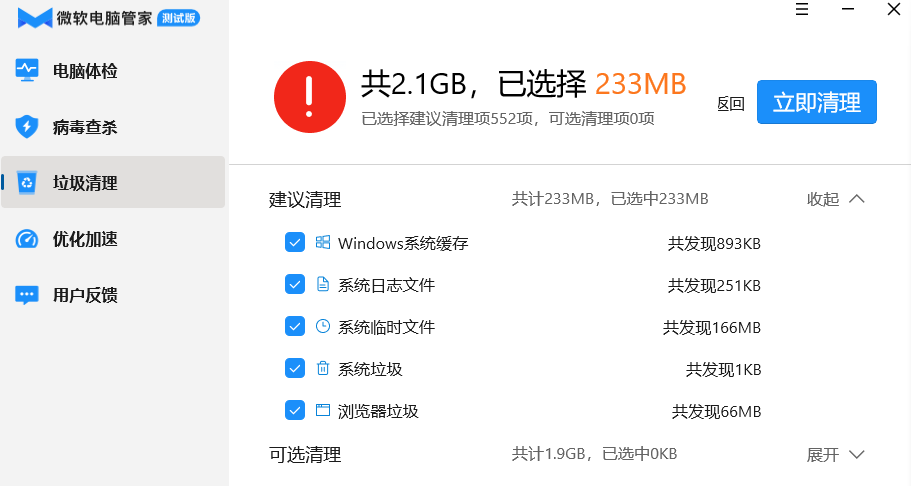911x486 pixels.
Task: Click the virus scan shield icon
Action: tap(27, 127)
